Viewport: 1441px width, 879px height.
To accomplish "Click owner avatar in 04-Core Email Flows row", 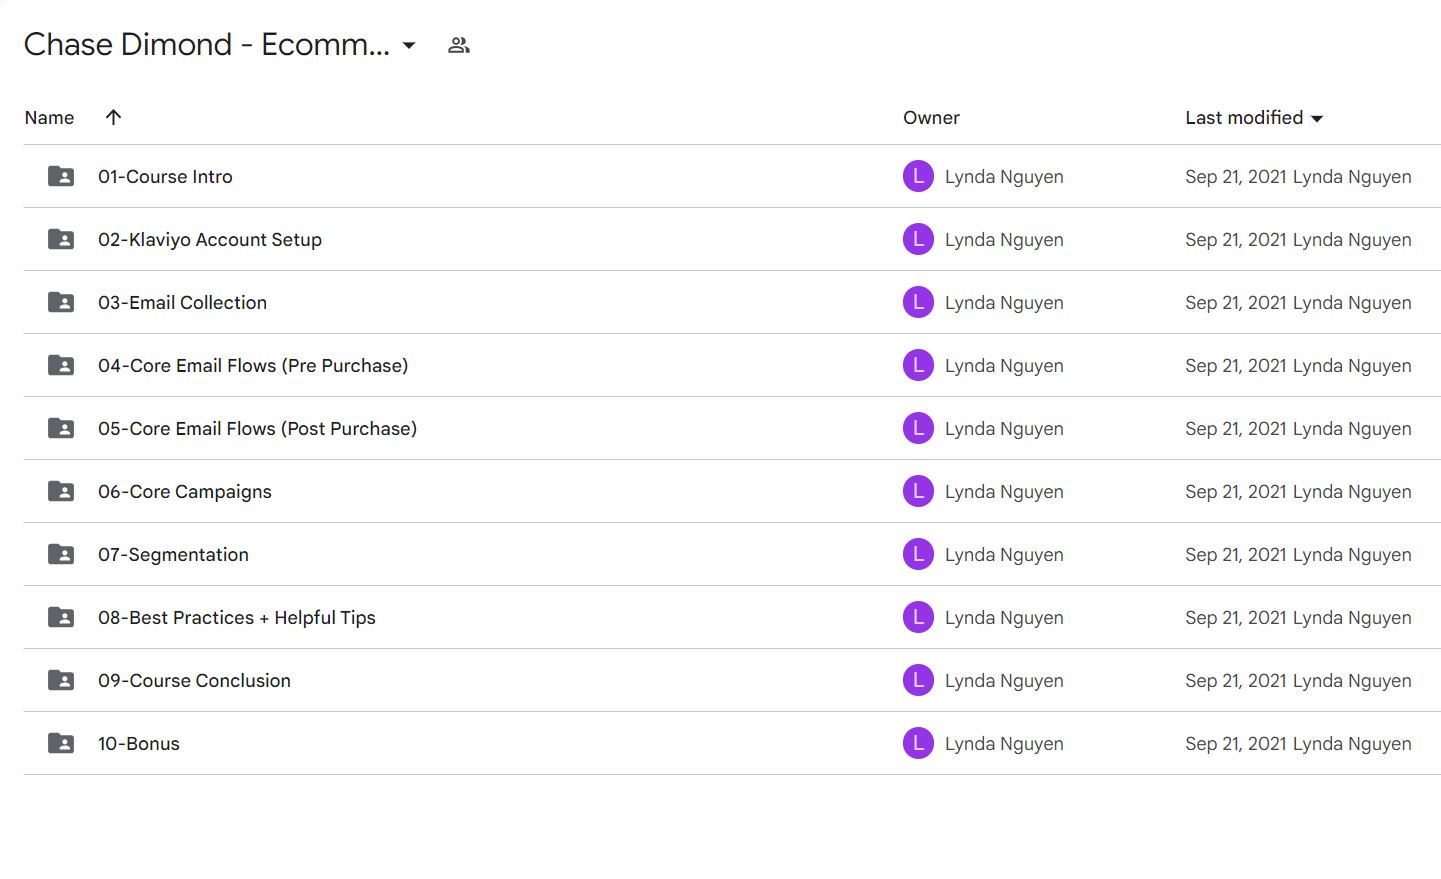I will coord(918,365).
